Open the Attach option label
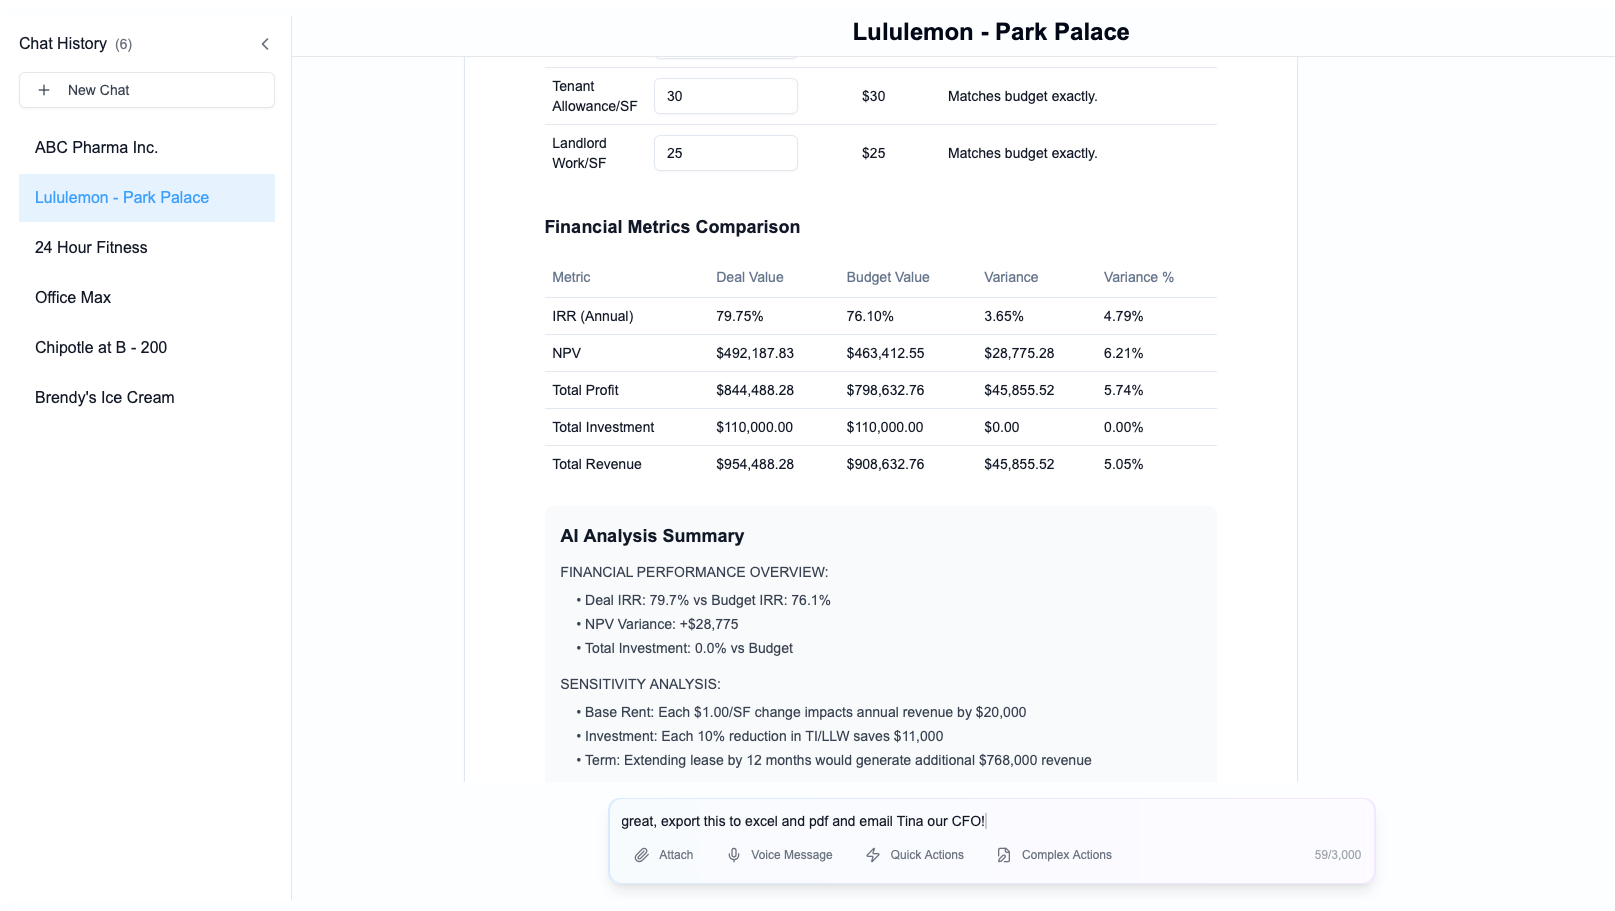This screenshot has height=911, width=1615. pos(676,855)
